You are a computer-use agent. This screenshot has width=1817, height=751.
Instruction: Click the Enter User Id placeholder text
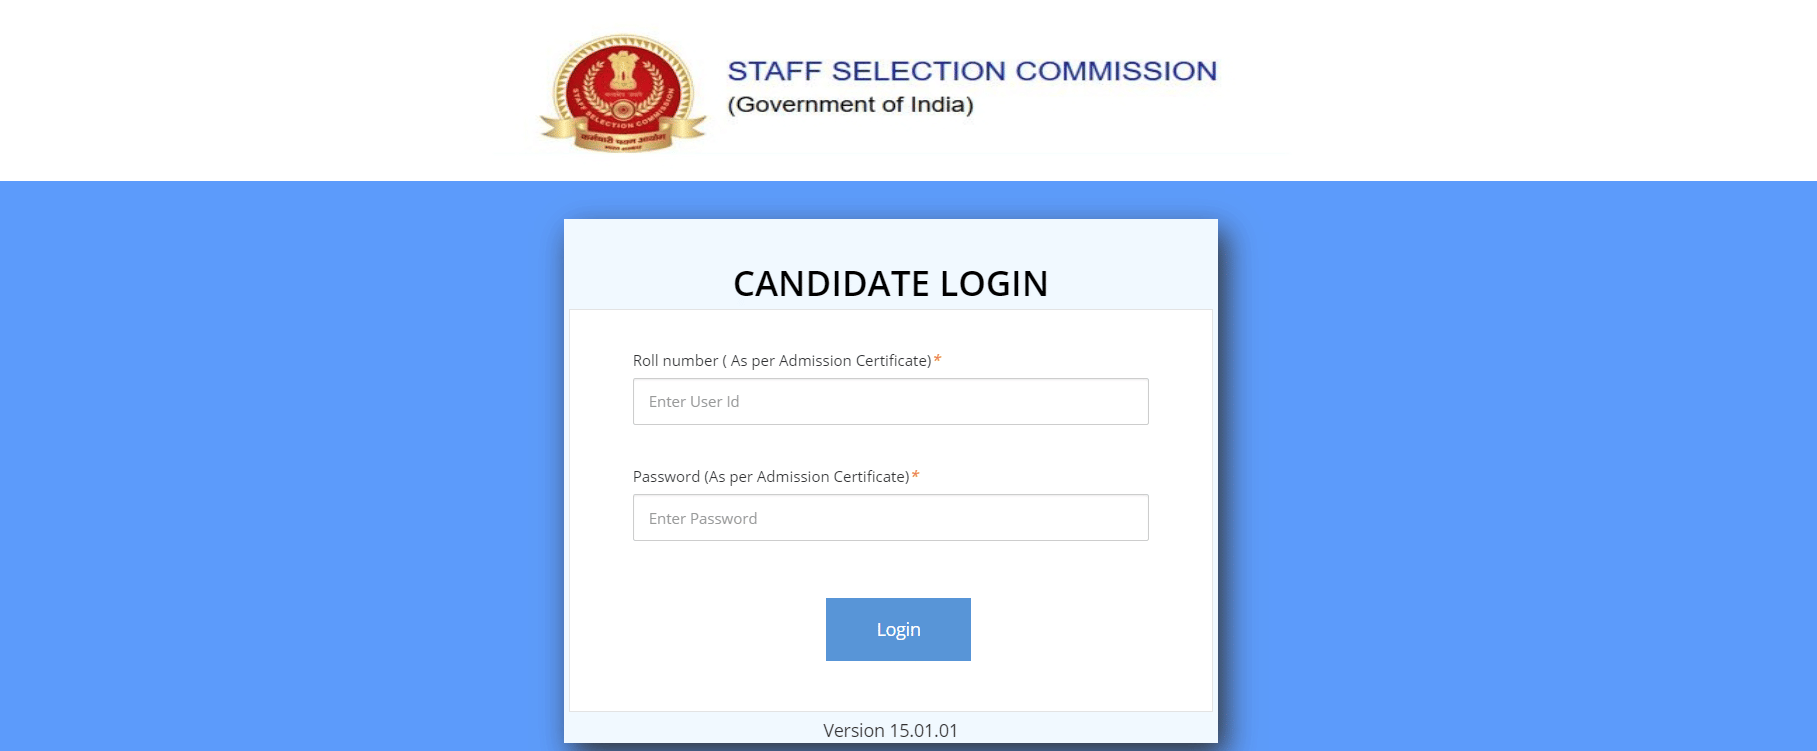[x=693, y=401]
